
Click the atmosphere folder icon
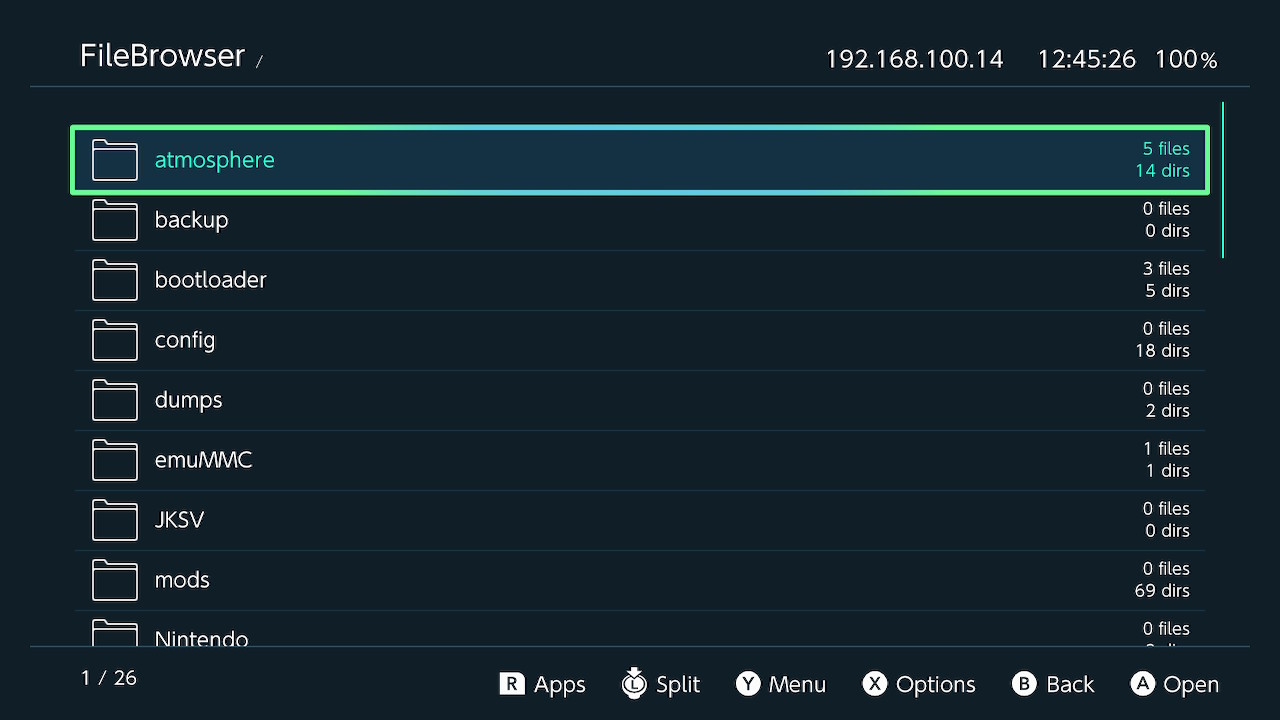tap(114, 160)
